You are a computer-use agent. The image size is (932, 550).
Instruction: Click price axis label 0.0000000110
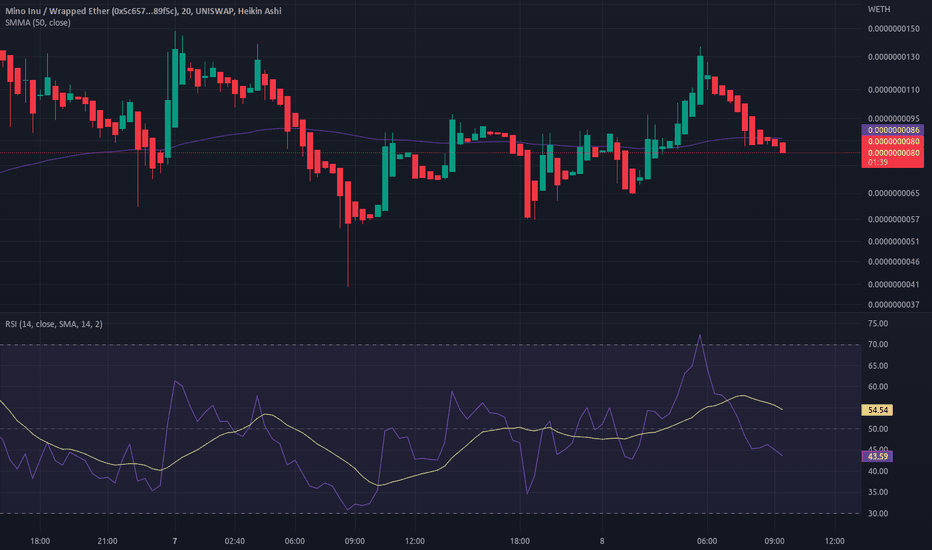(893, 90)
